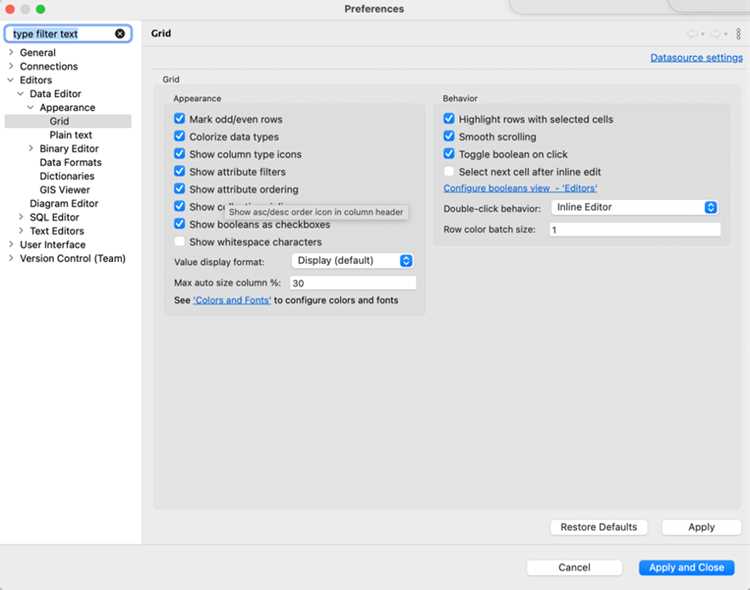Viewport: 750px width, 590px height.
Task: Click the Cancel button
Action: pyautogui.click(x=574, y=568)
